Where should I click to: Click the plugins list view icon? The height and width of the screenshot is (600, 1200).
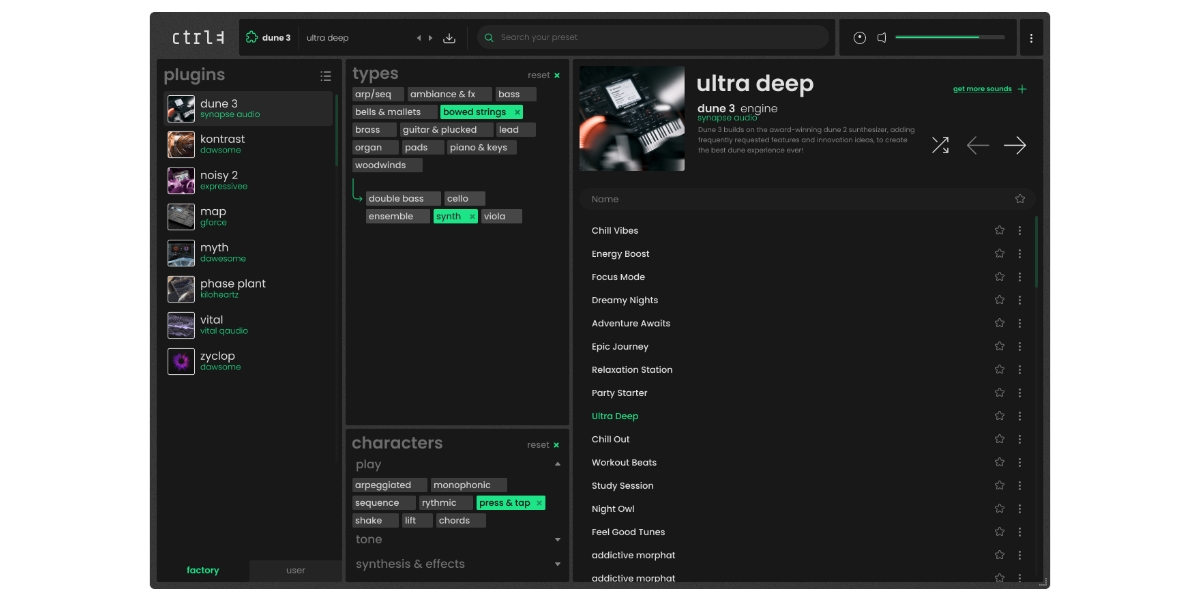click(x=325, y=76)
